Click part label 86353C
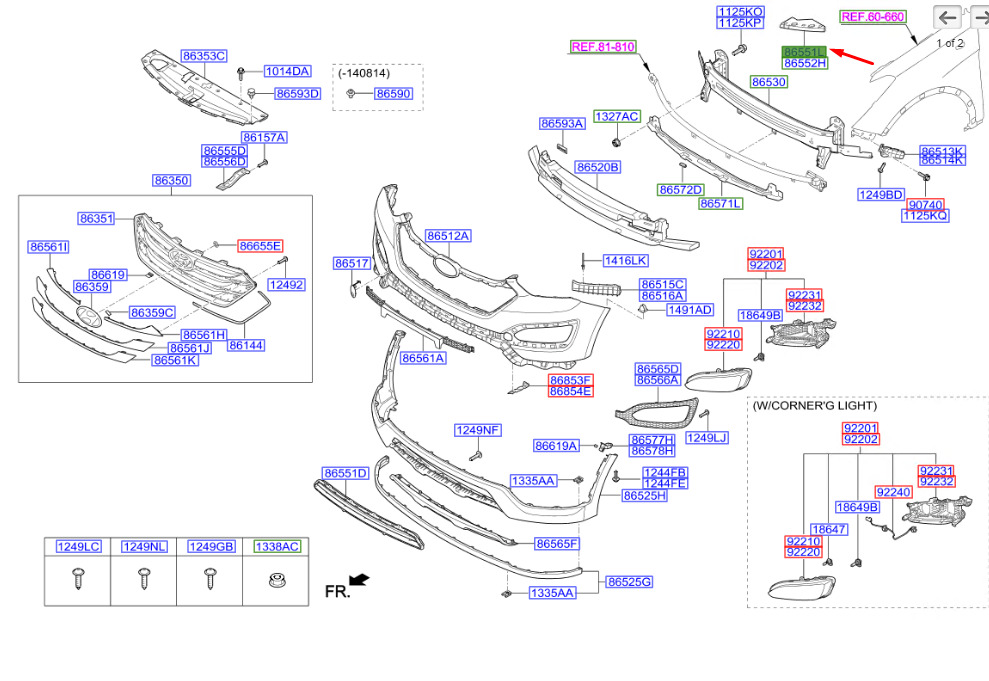 tap(204, 56)
